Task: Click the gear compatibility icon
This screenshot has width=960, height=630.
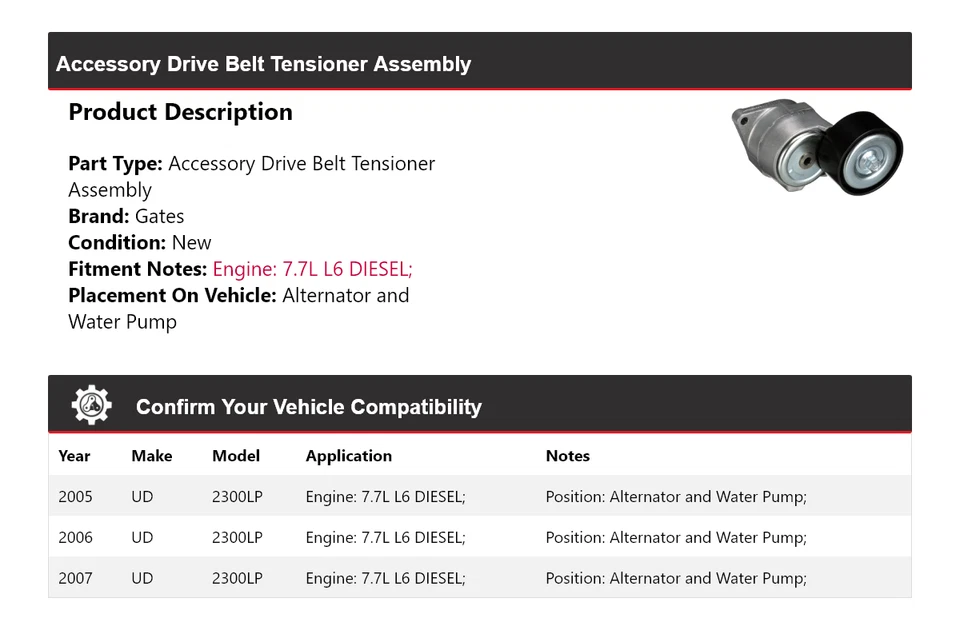Action: click(x=92, y=405)
